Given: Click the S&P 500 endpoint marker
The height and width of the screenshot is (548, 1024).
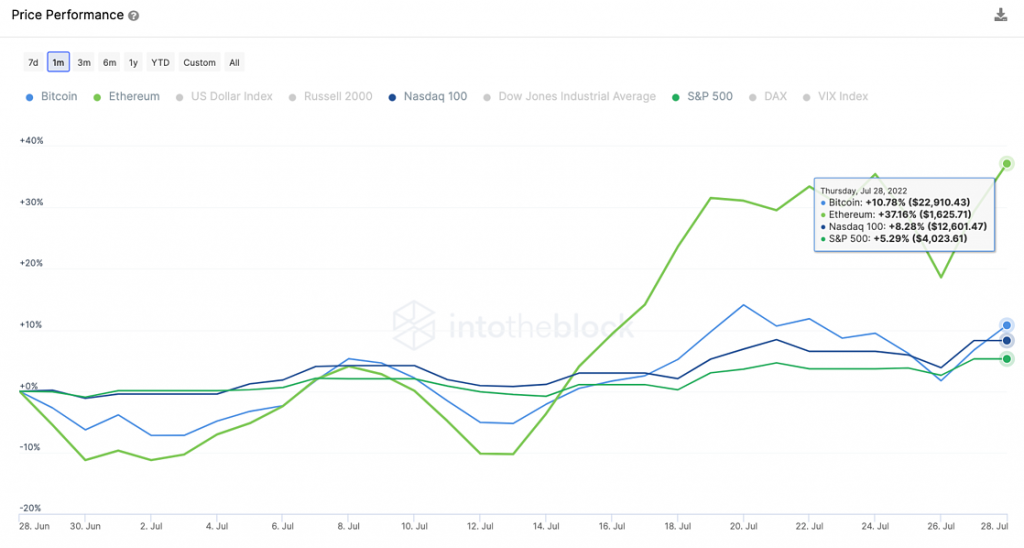Looking at the screenshot, I should point(1006,359).
